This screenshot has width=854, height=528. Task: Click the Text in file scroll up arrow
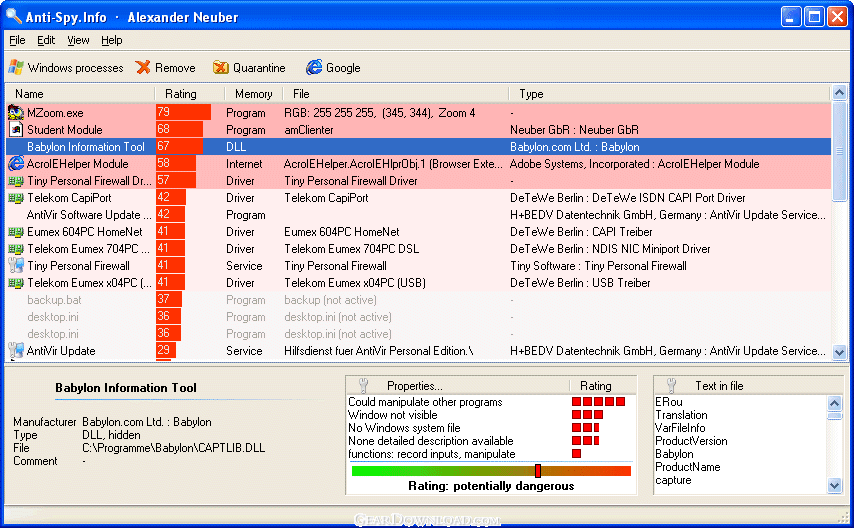coord(834,403)
